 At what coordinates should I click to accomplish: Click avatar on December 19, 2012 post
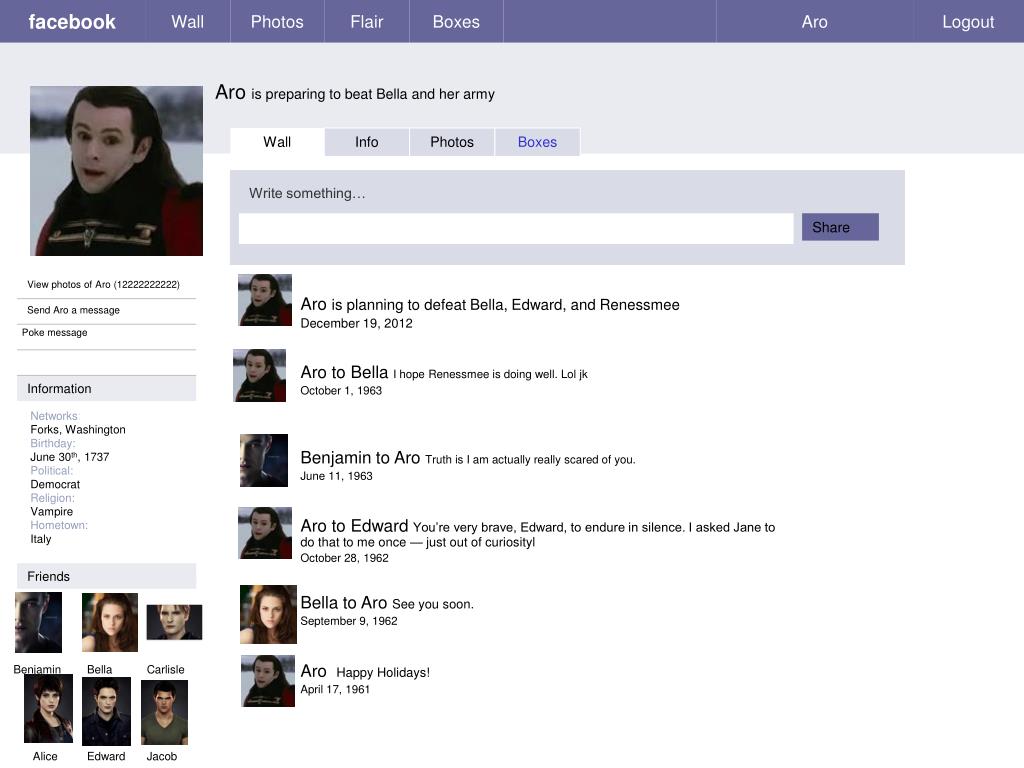click(x=265, y=300)
